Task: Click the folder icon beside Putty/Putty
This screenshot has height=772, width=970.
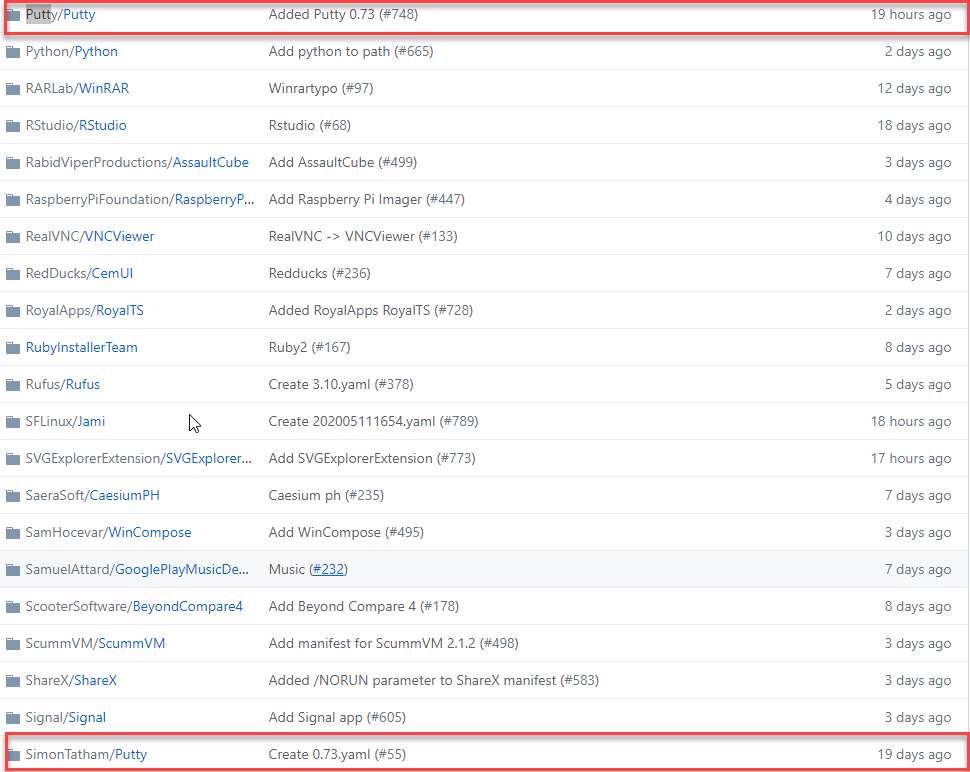Action: (13, 14)
